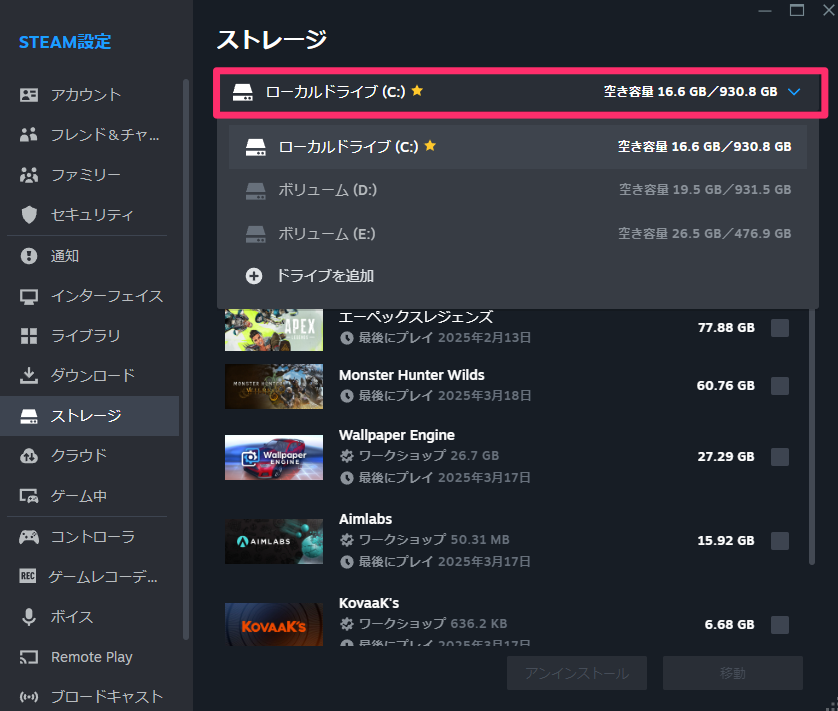The image size is (838, 711).
Task: Open the ライブラリ settings tab
Action: pos(85,336)
